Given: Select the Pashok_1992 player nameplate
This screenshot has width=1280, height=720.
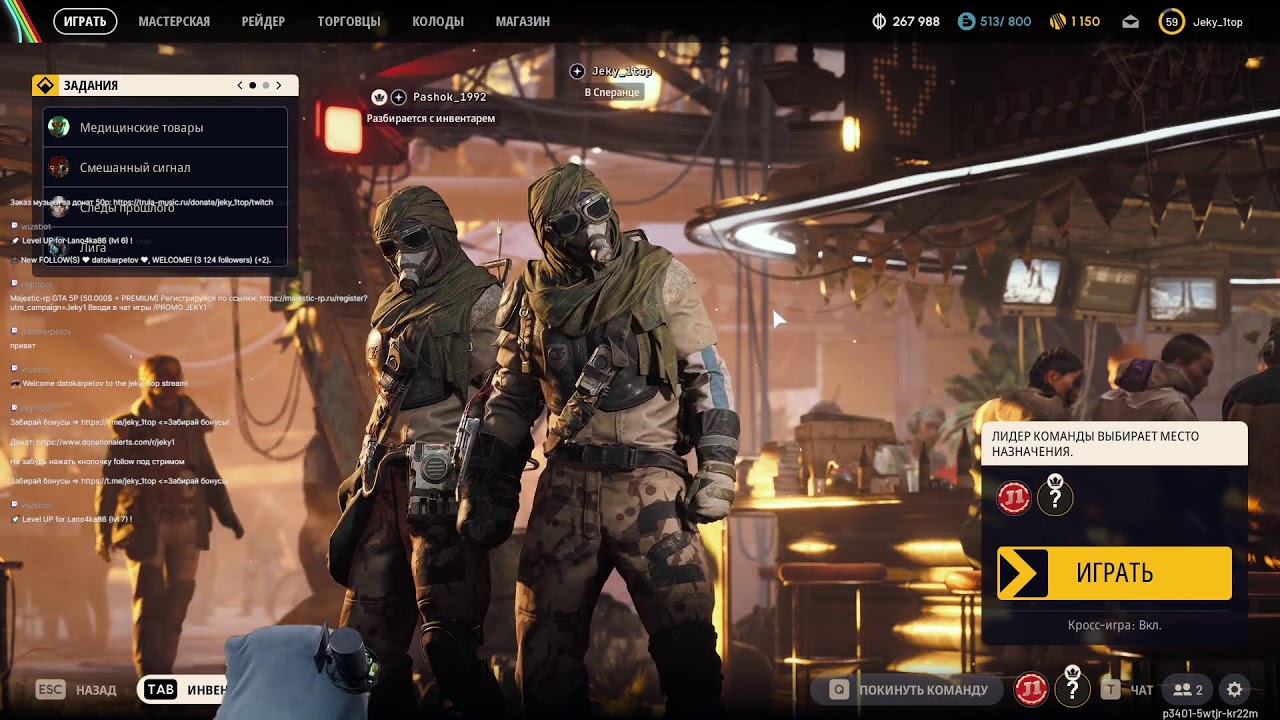Looking at the screenshot, I should click(449, 97).
